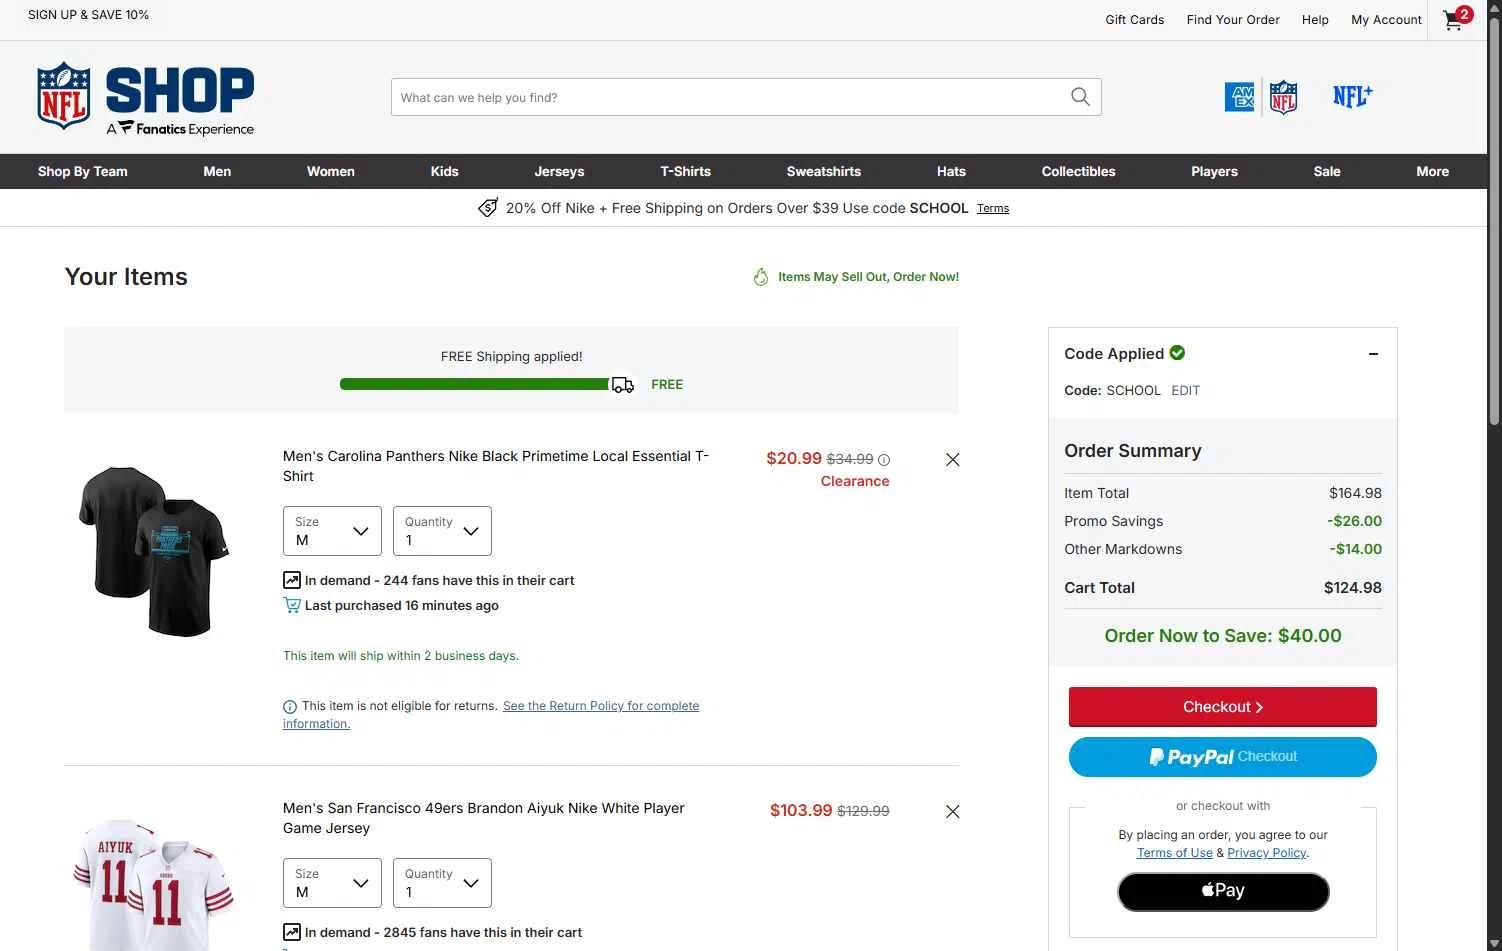This screenshot has height=951, width=1502.
Task: Open the Women menu
Action: click(x=331, y=171)
